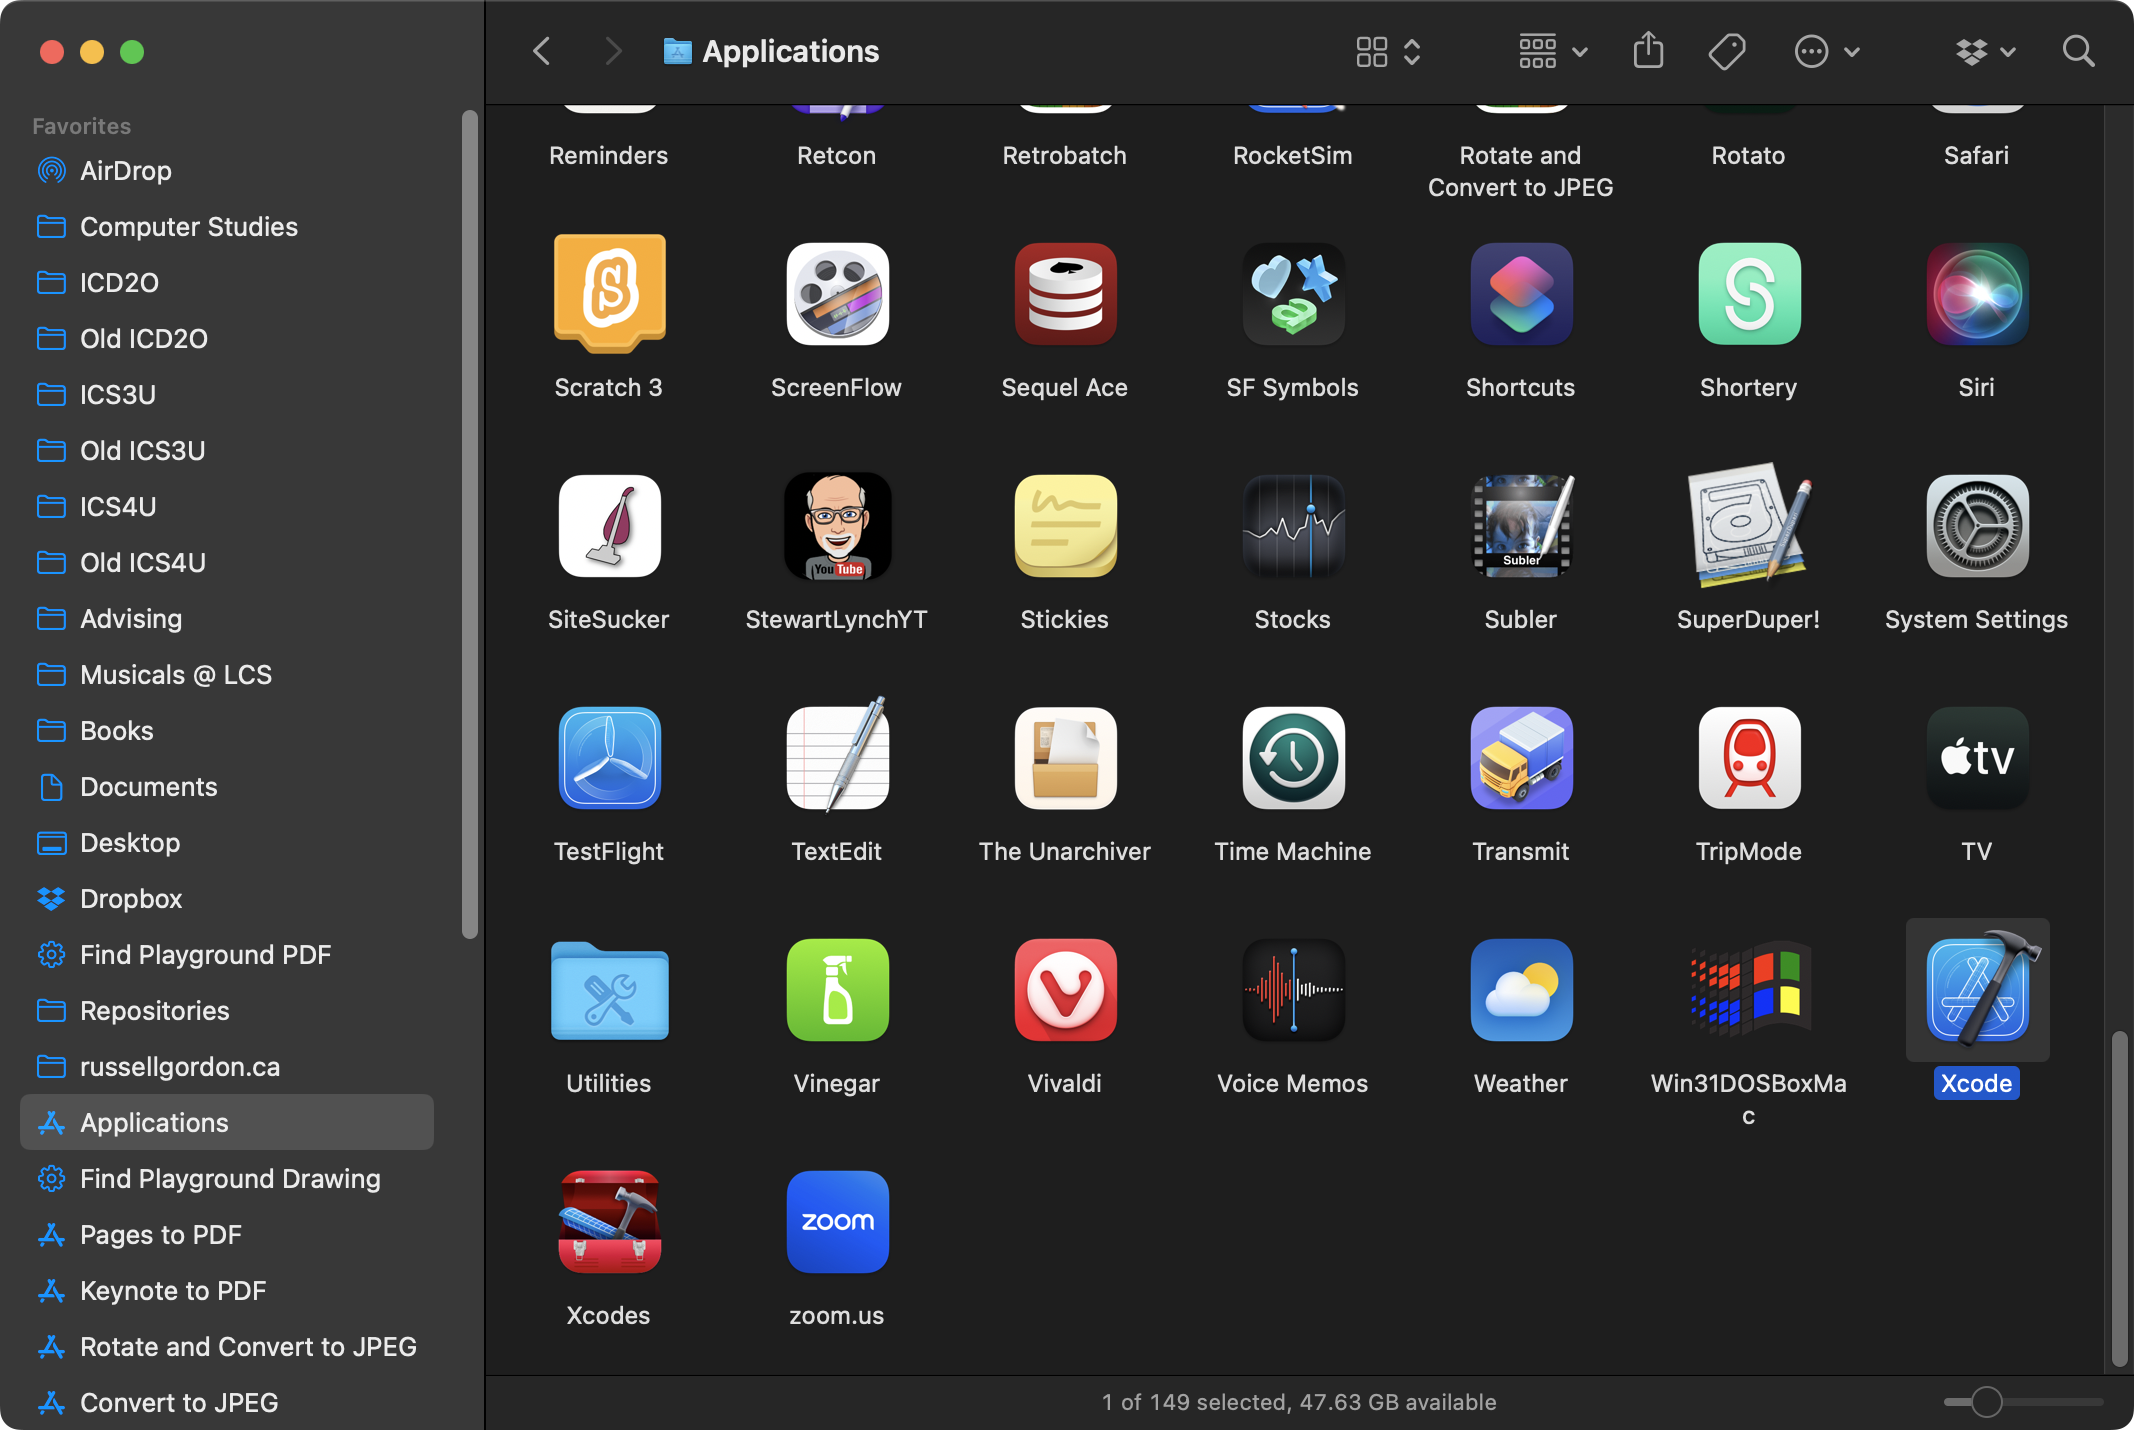The image size is (2134, 1430).
Task: Open the Utilities folder
Action: click(x=609, y=990)
